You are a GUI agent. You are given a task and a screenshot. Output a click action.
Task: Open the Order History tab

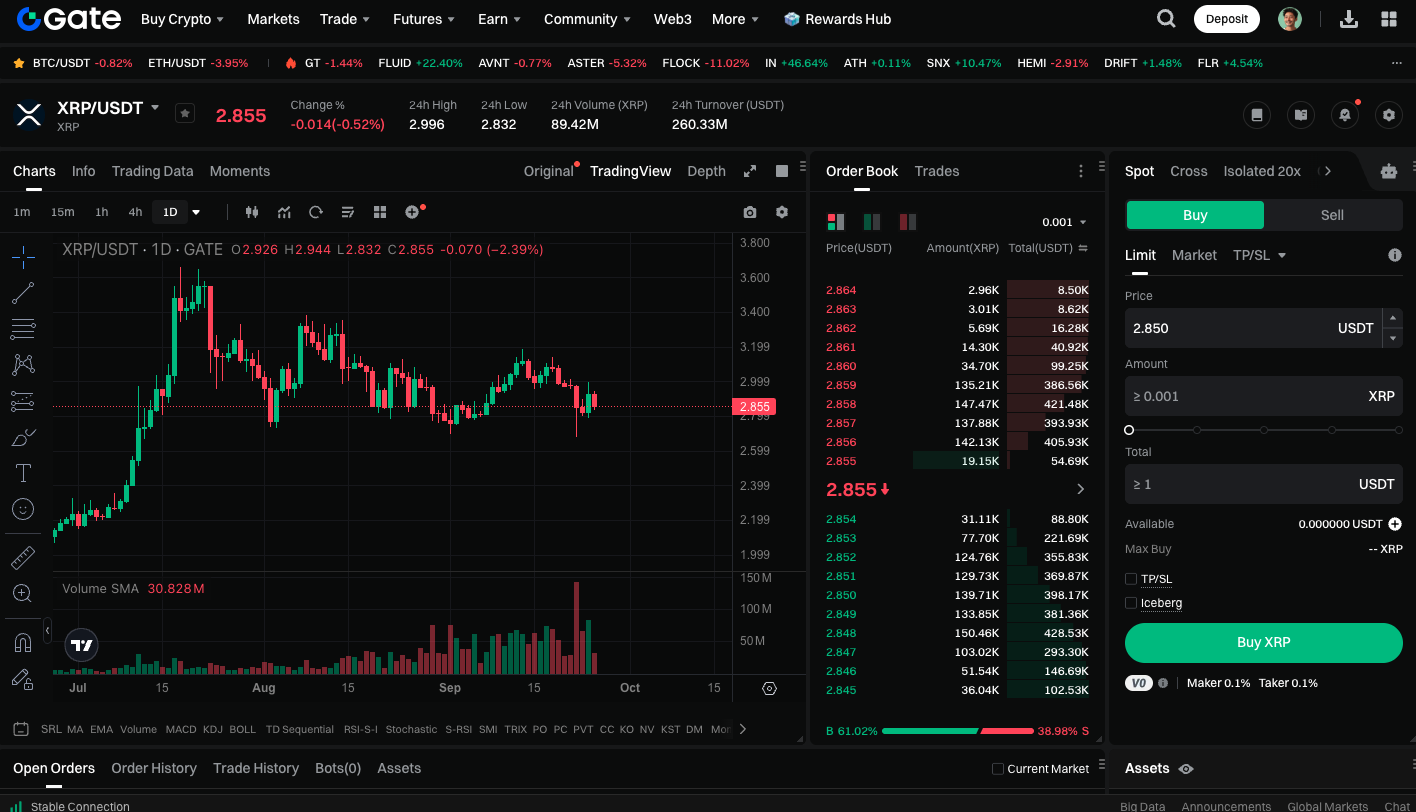click(154, 768)
